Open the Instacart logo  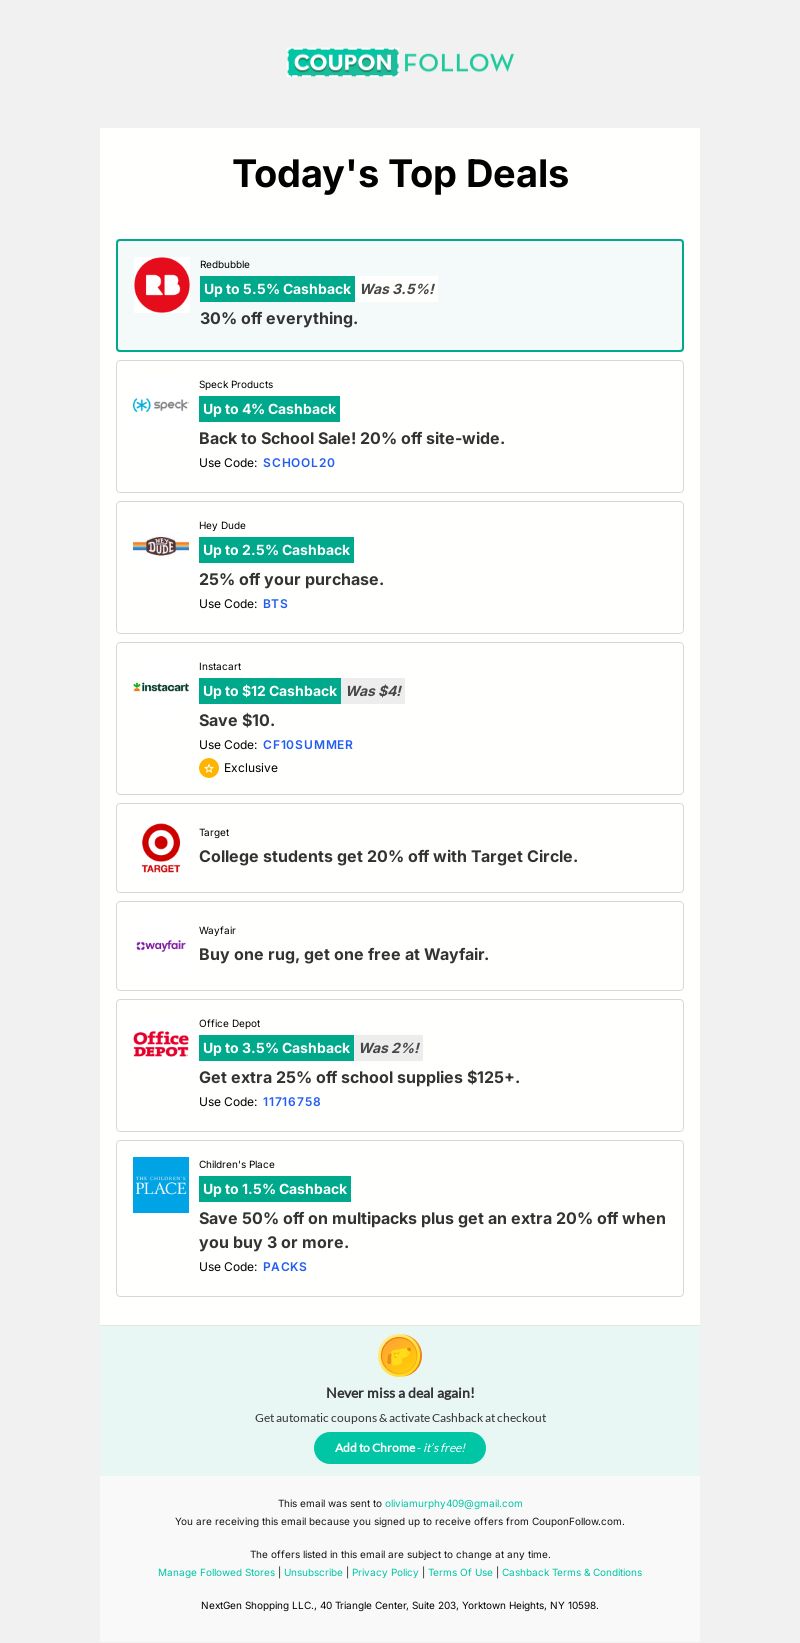(x=161, y=687)
